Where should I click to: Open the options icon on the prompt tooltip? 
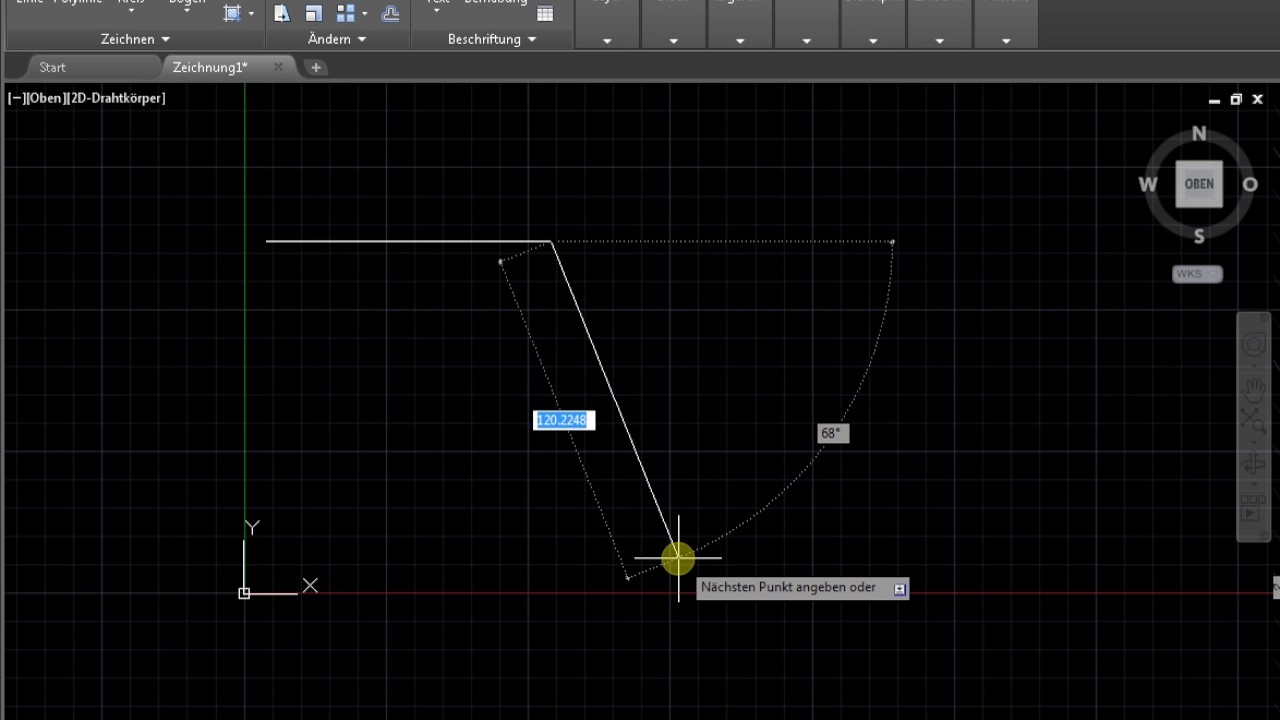900,589
